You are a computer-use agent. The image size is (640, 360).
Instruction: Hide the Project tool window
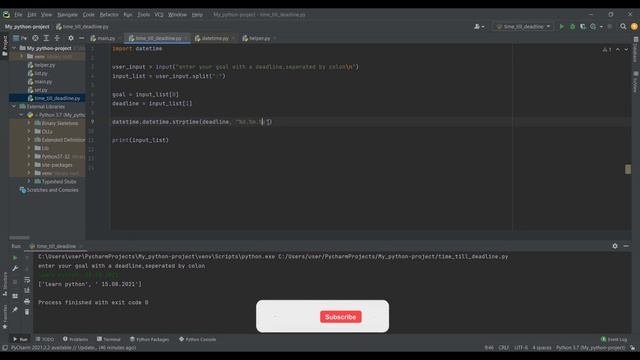(x=82, y=38)
